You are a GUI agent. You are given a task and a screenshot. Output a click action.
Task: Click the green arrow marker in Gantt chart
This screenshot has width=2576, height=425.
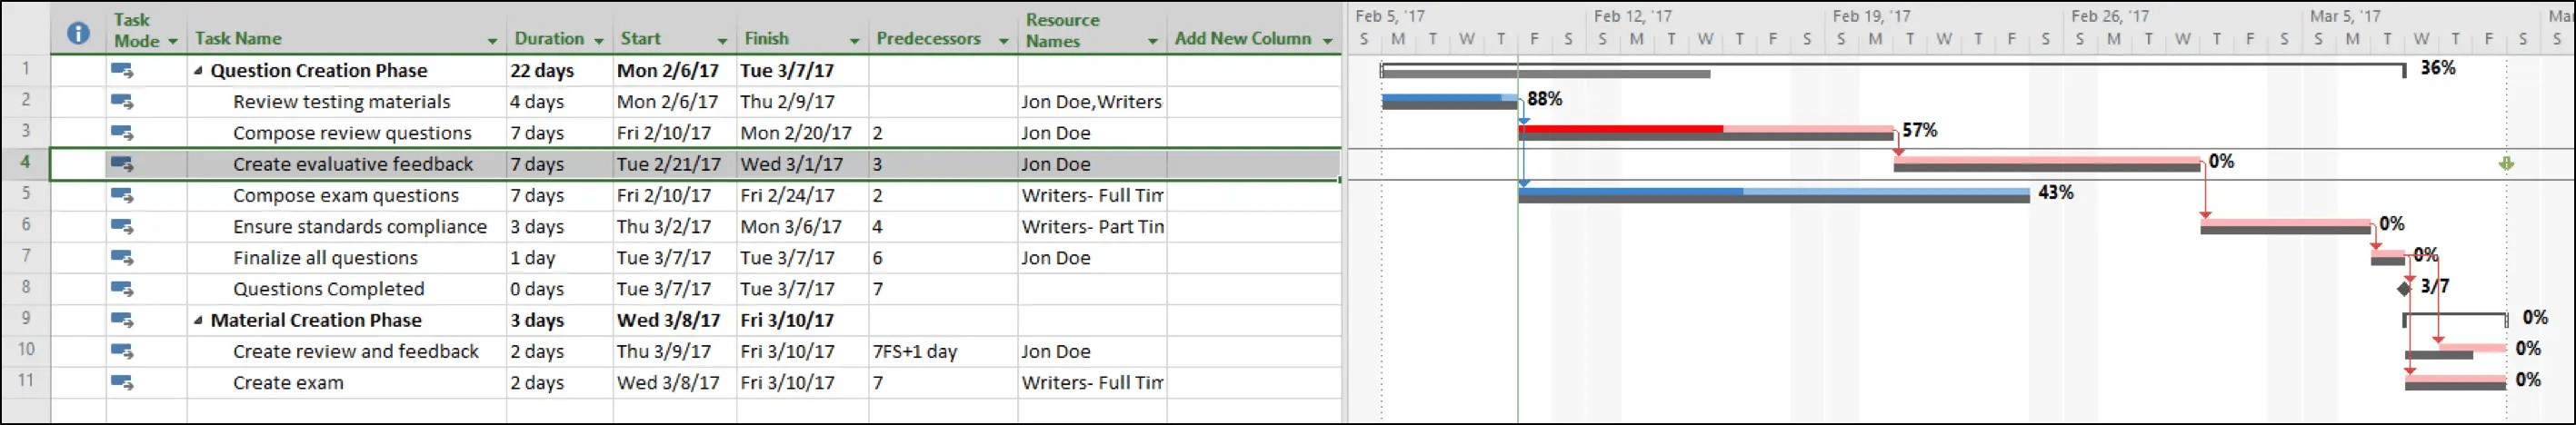(2506, 164)
